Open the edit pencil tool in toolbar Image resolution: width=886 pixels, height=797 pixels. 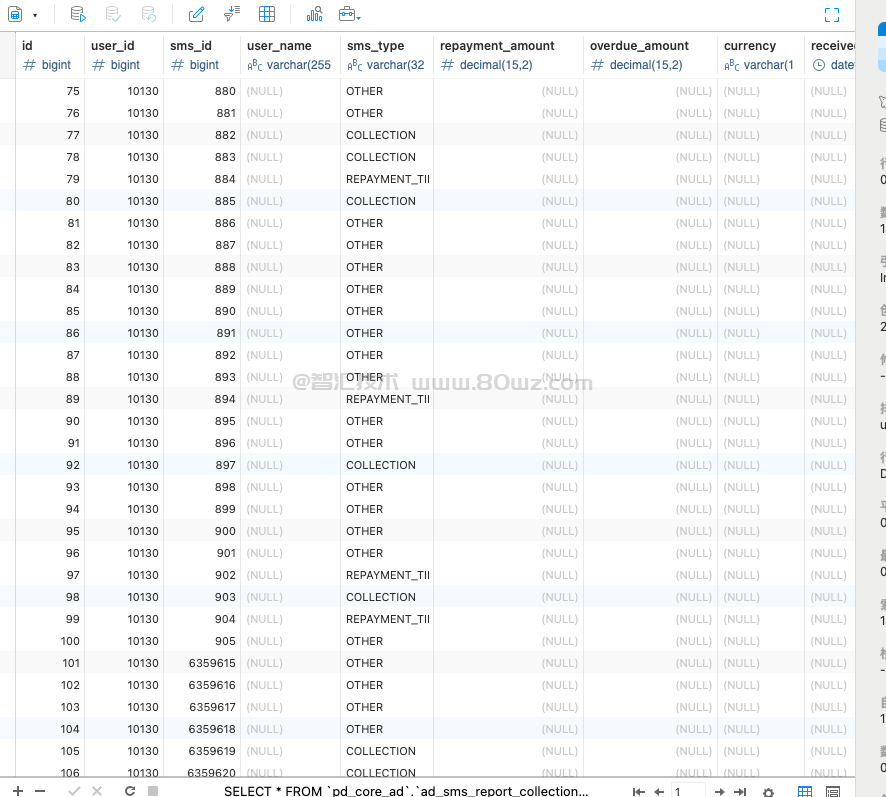pos(197,15)
